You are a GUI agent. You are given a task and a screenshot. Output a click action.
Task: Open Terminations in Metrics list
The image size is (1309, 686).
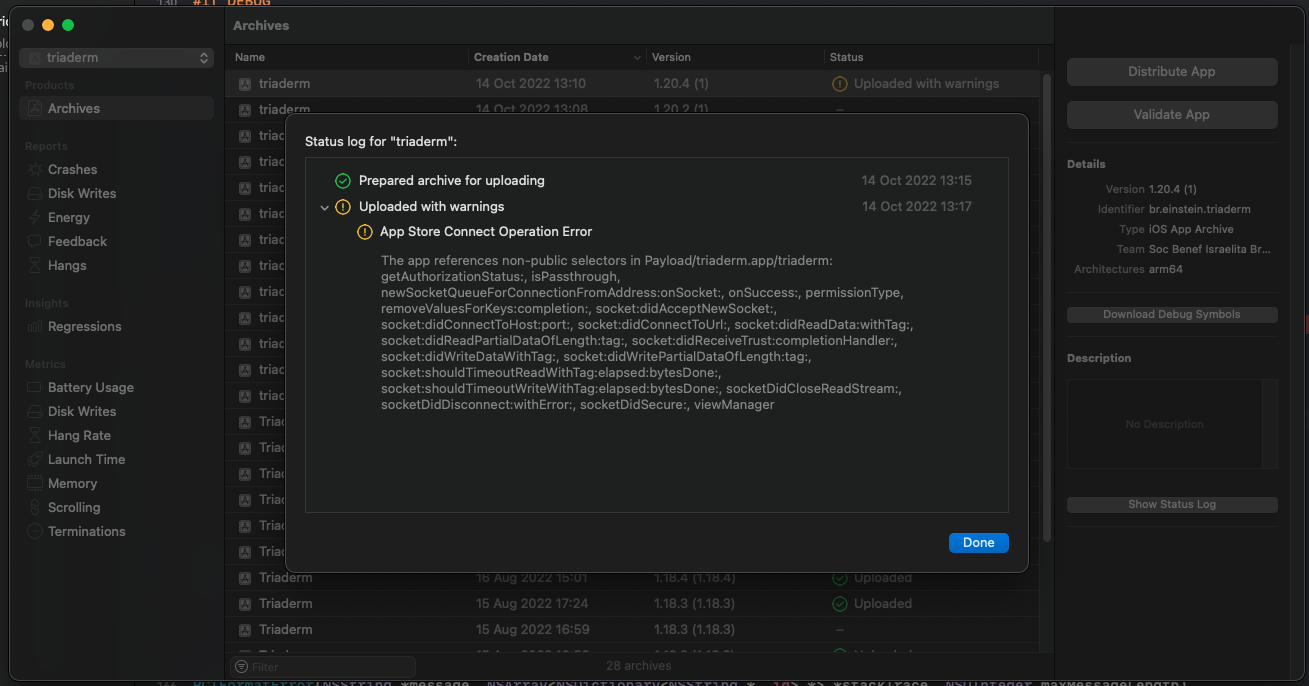coord(86,532)
